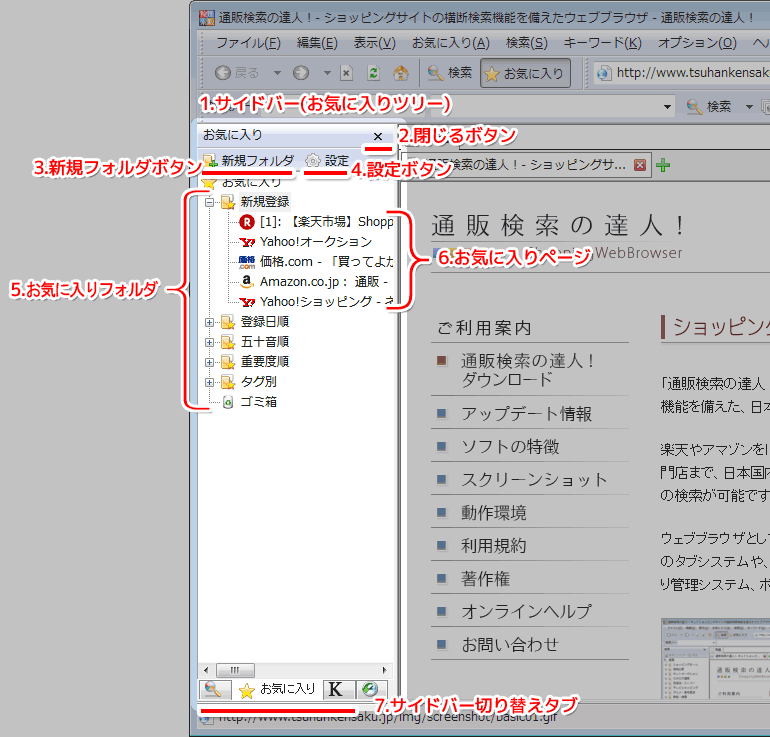Open the お気に入り(A) menu
The image size is (770, 737).
[450, 43]
